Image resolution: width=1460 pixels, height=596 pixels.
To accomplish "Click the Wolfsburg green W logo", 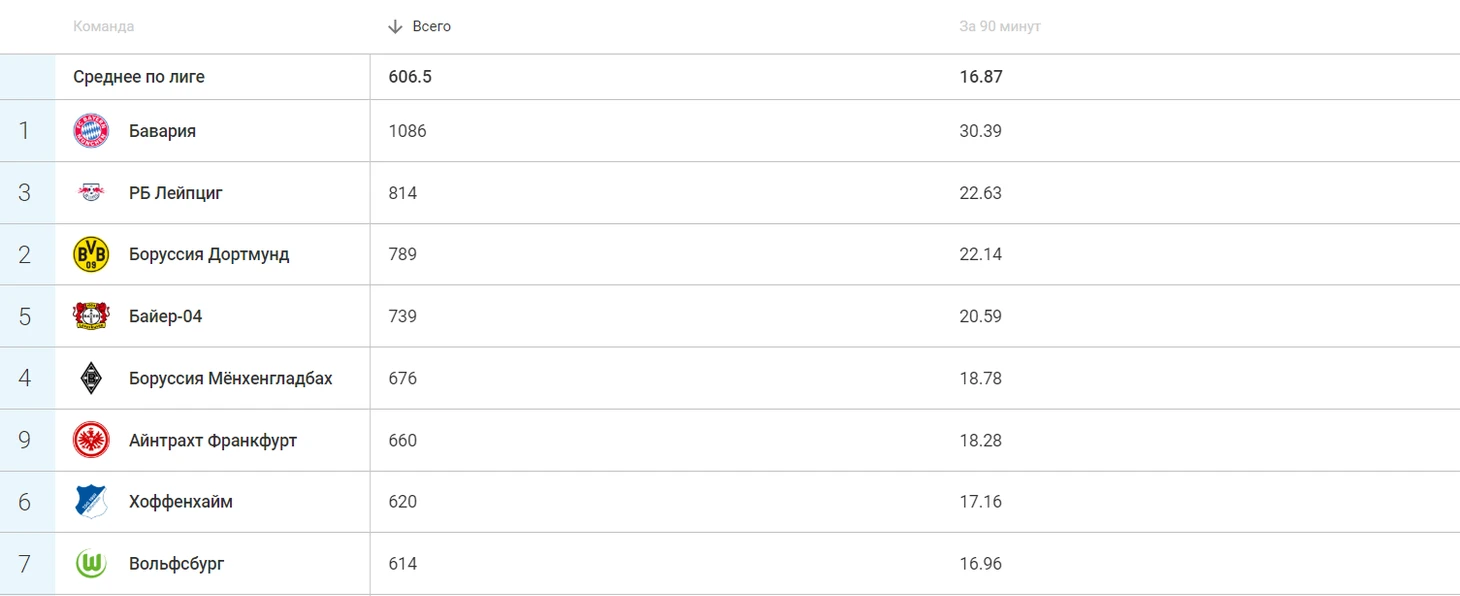I will click(91, 564).
